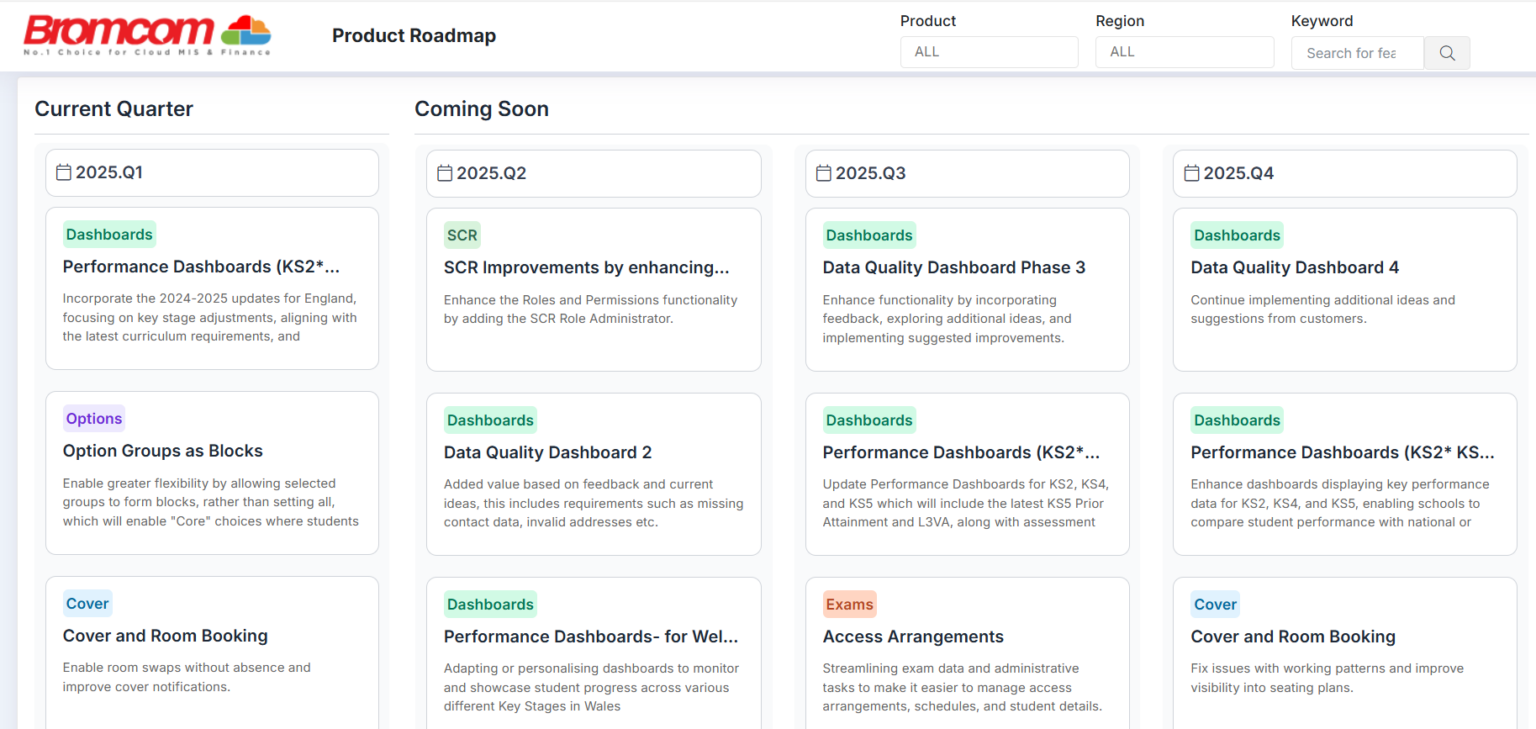
Task: Click the calendar icon beside 2025.Q4
Action: coord(1190,173)
